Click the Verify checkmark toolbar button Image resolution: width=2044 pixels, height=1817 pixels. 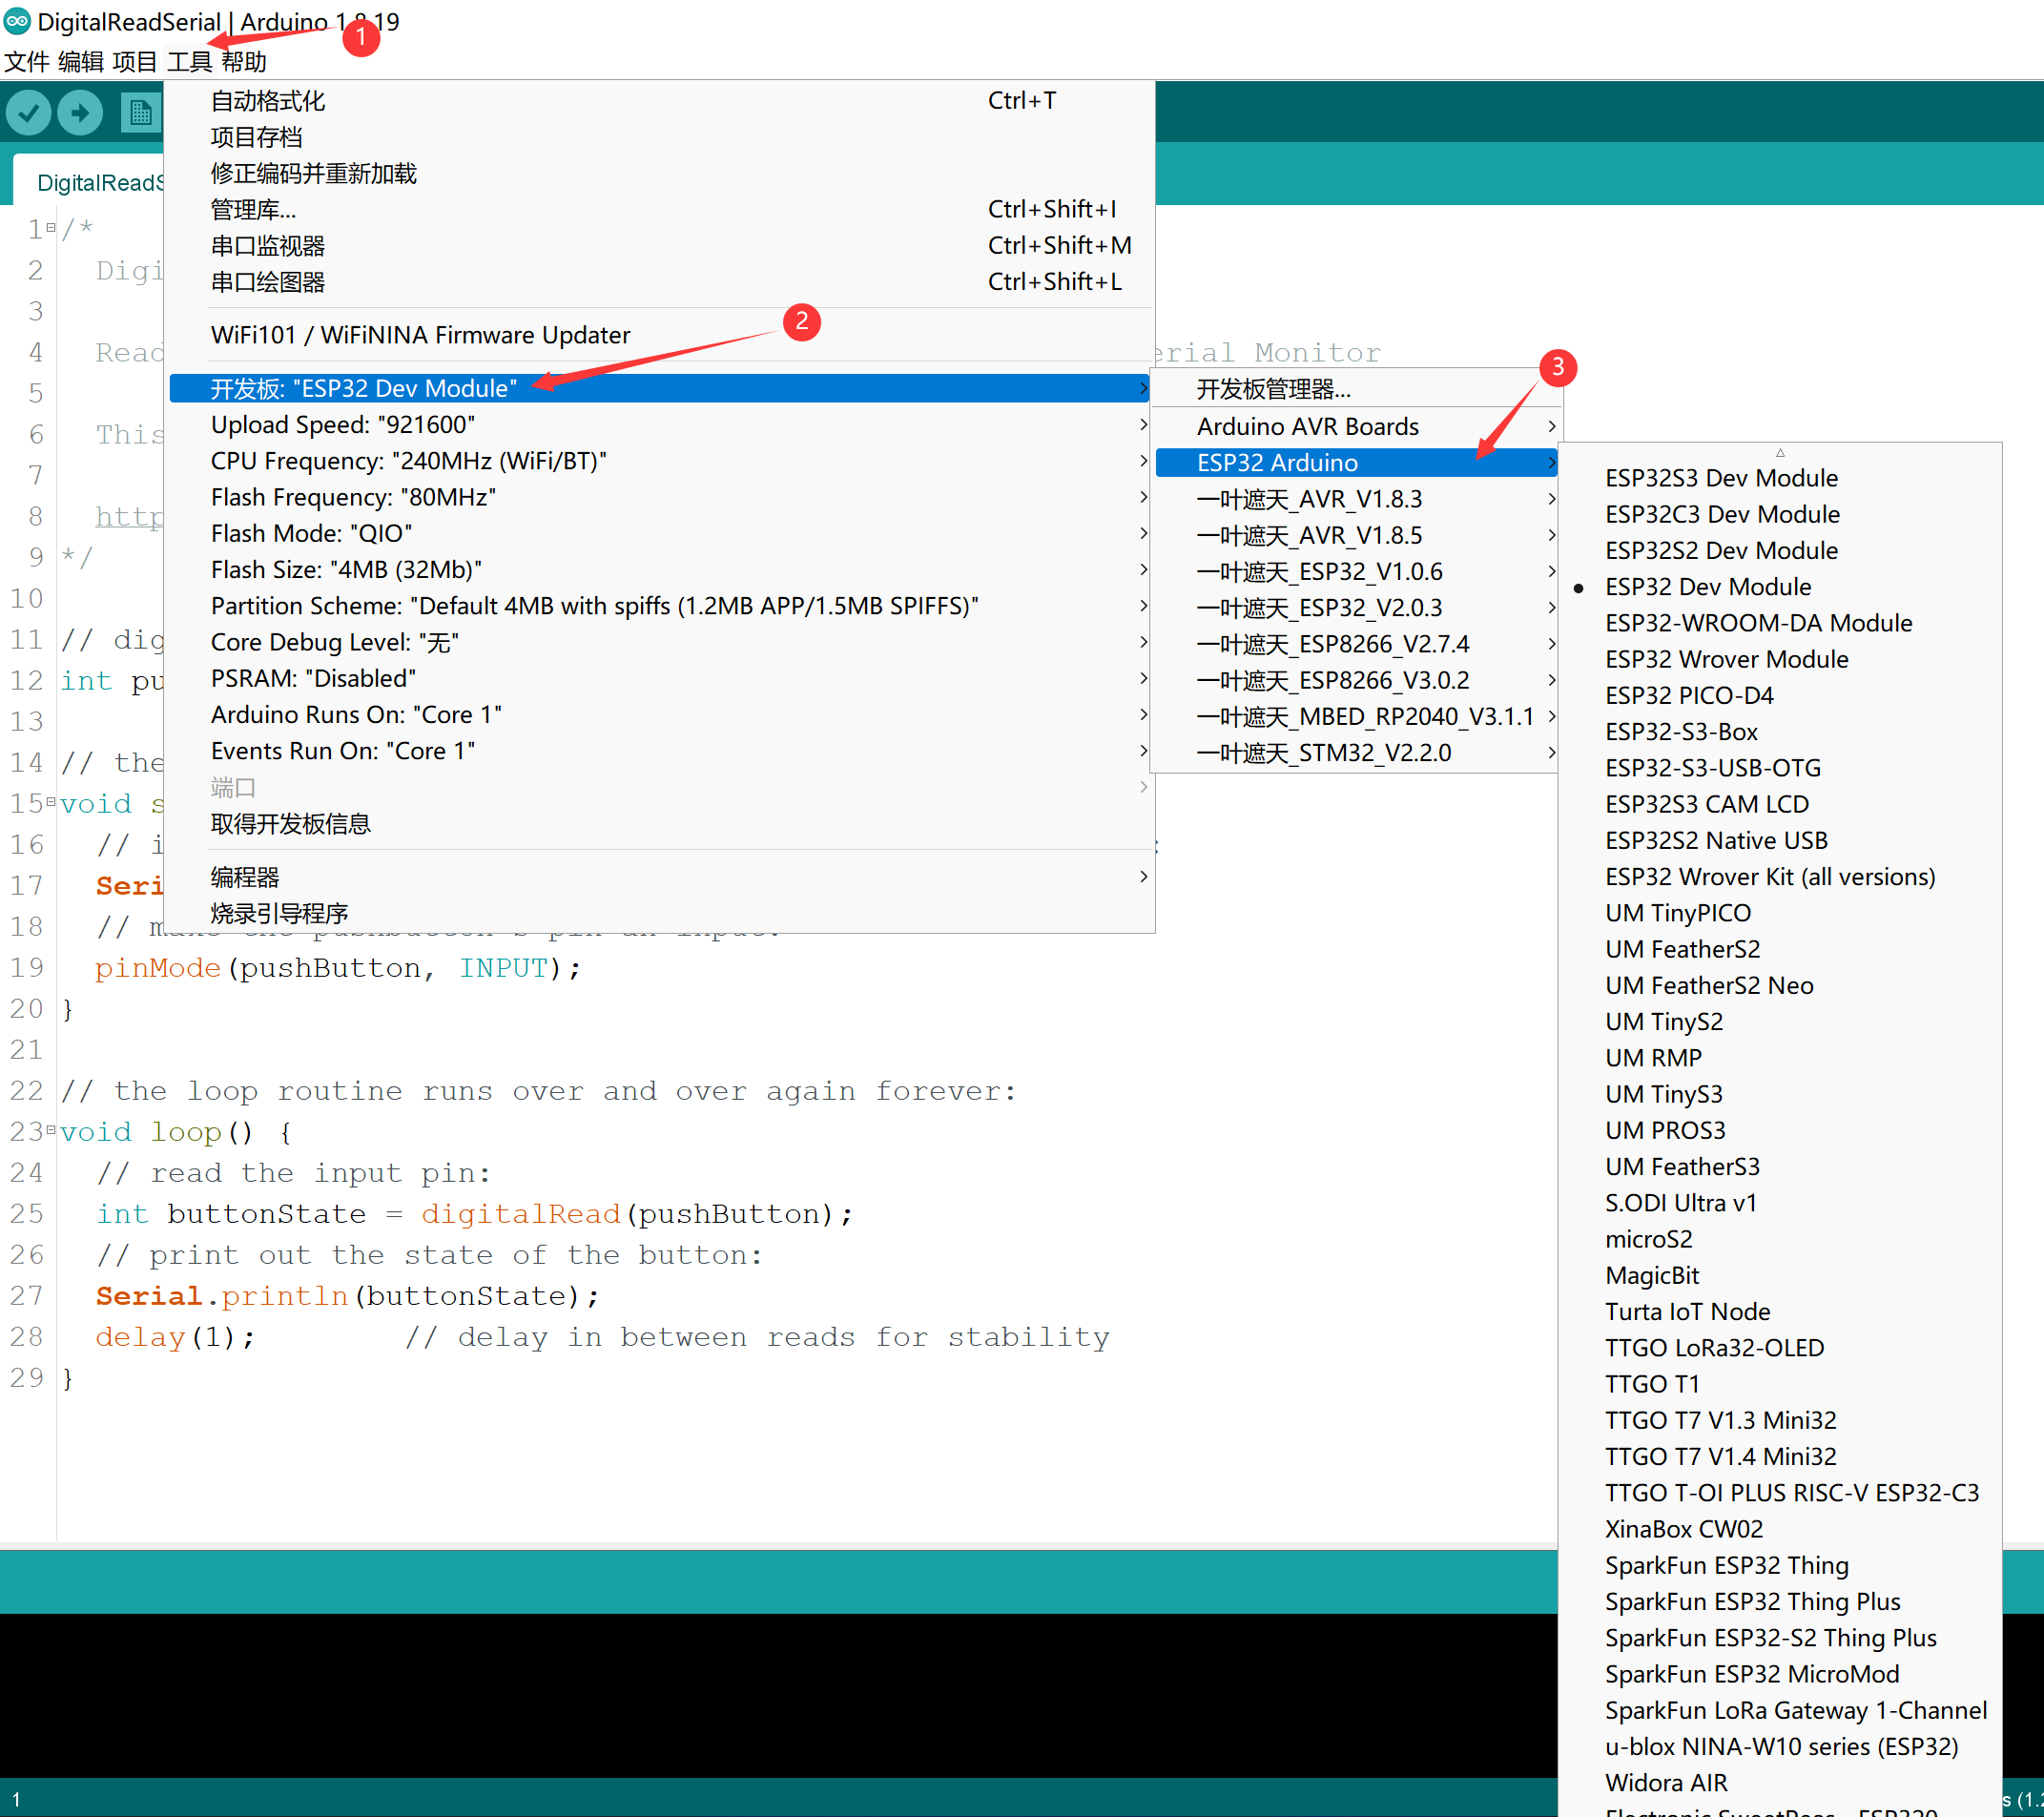(x=29, y=112)
